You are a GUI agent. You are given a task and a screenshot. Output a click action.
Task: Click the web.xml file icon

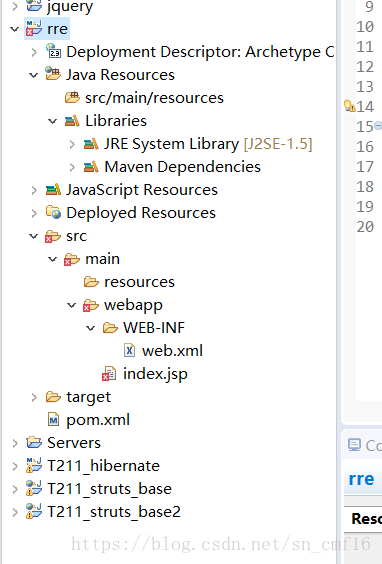click(129, 350)
